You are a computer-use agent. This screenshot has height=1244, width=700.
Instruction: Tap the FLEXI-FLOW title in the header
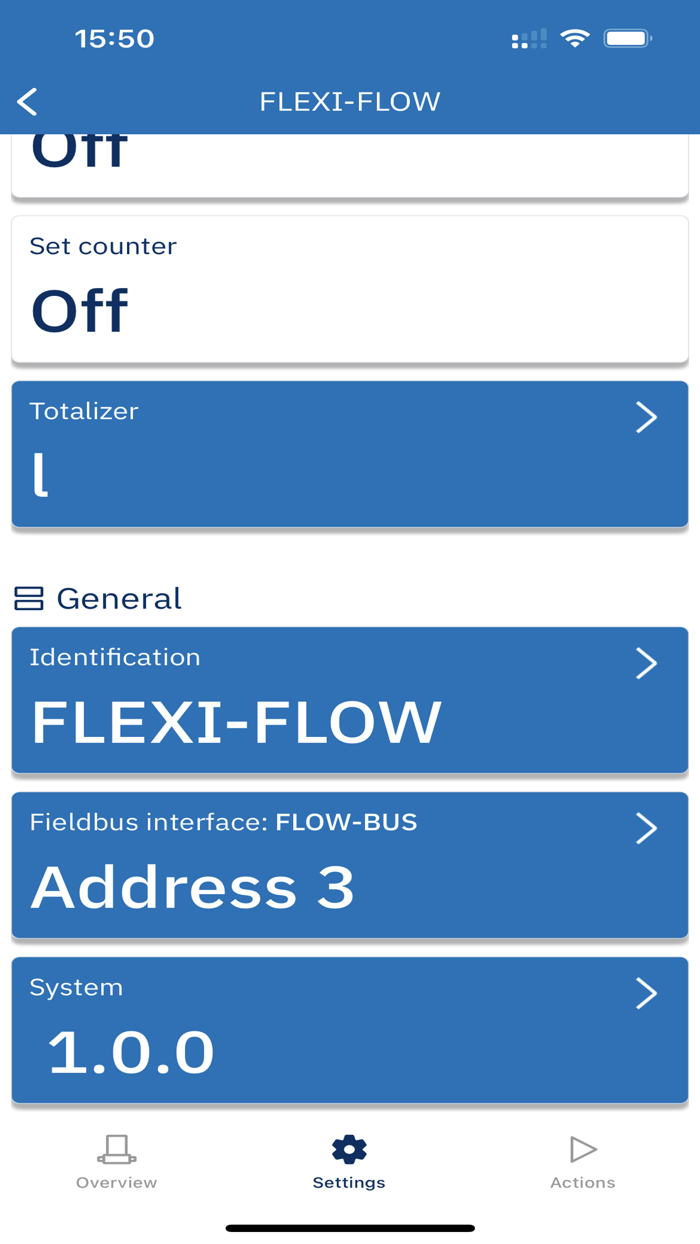pos(349,101)
